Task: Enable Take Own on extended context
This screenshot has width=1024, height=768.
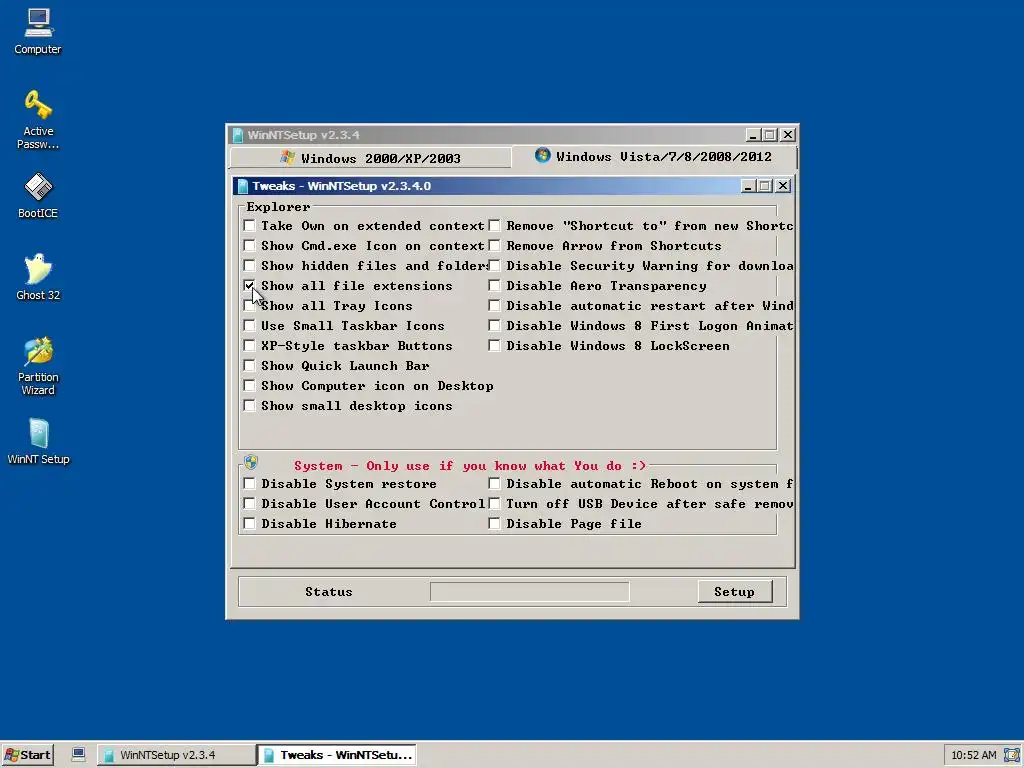Action: coord(249,226)
